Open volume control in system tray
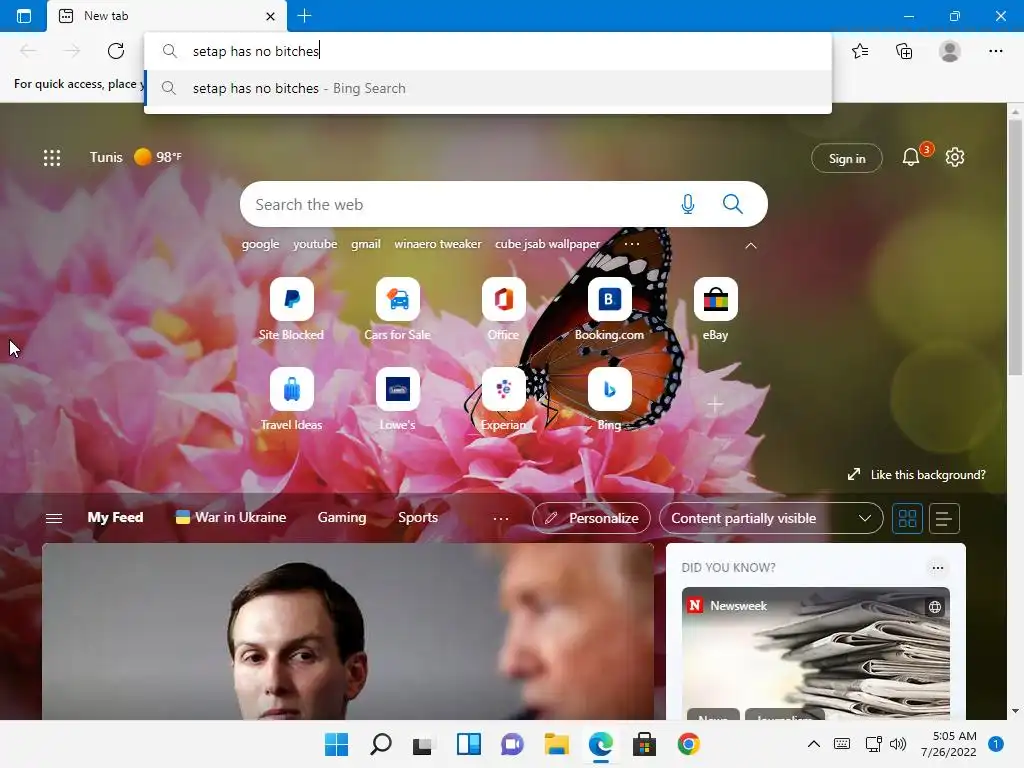The width and height of the screenshot is (1024, 768). click(898, 744)
